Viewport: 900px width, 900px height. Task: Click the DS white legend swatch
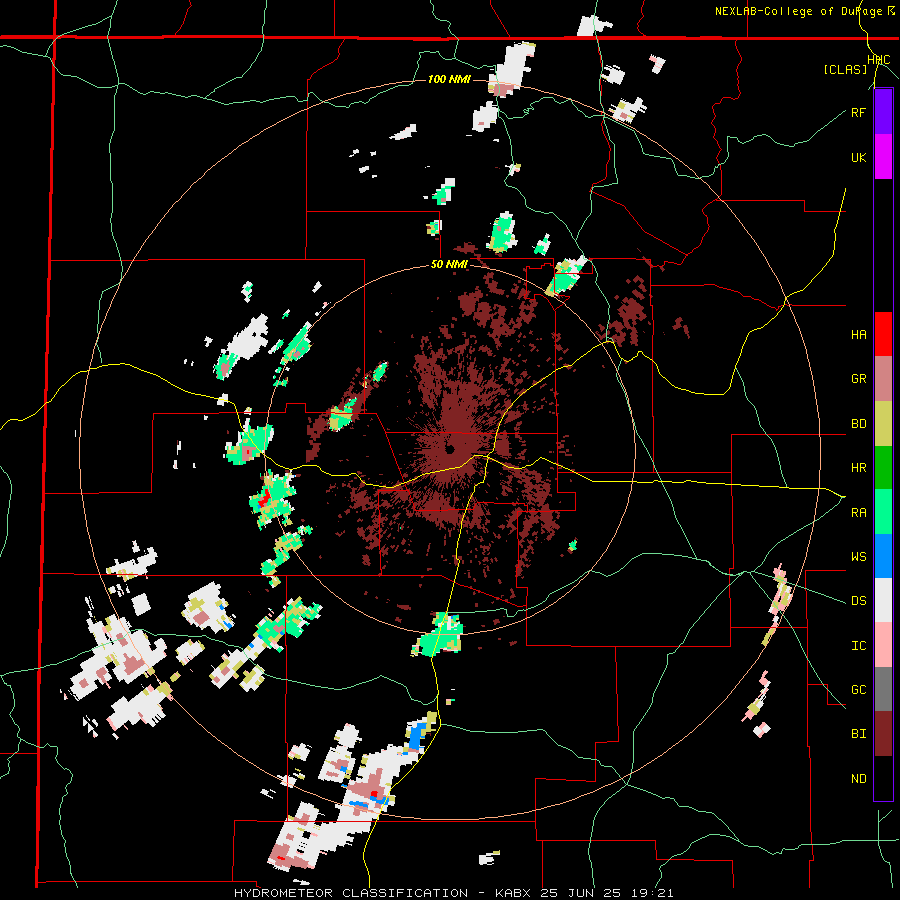point(883,600)
